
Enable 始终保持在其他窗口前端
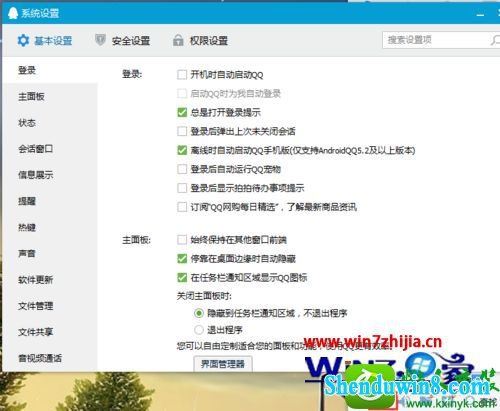click(x=182, y=240)
